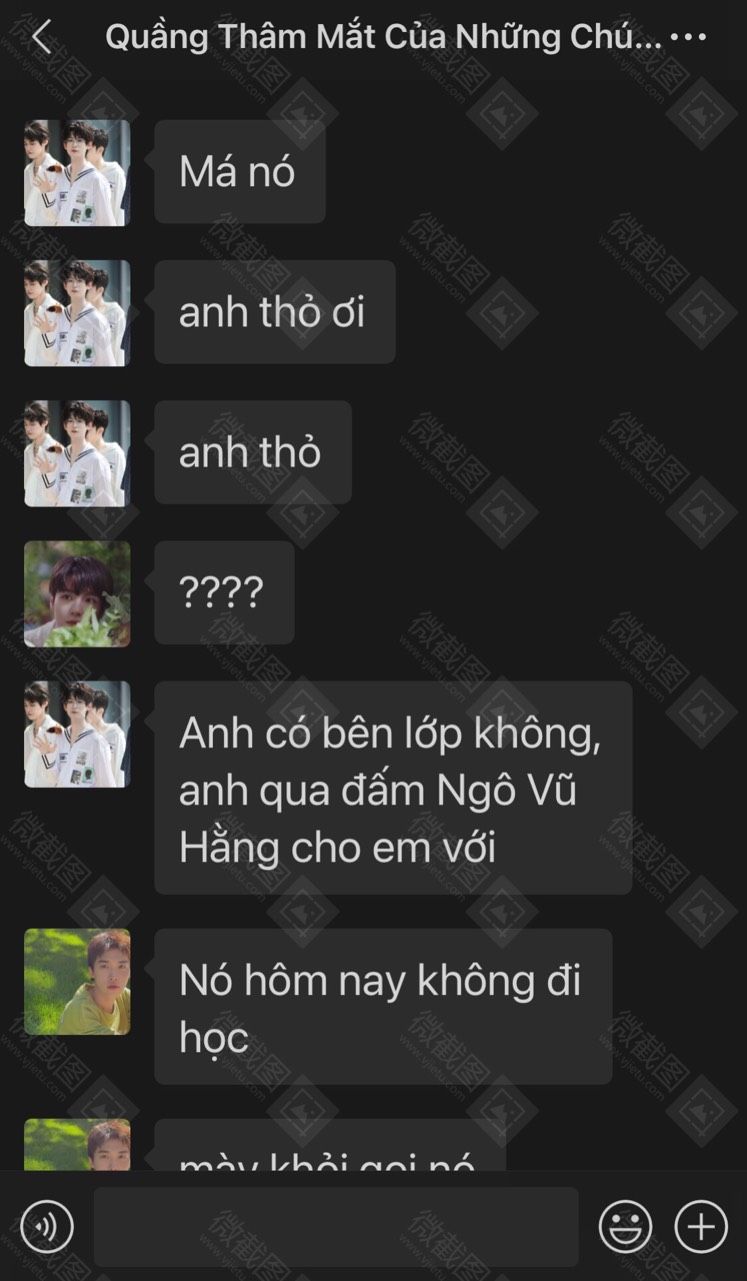Focus the message text input field
The image size is (747, 1281).
tap(336, 1226)
